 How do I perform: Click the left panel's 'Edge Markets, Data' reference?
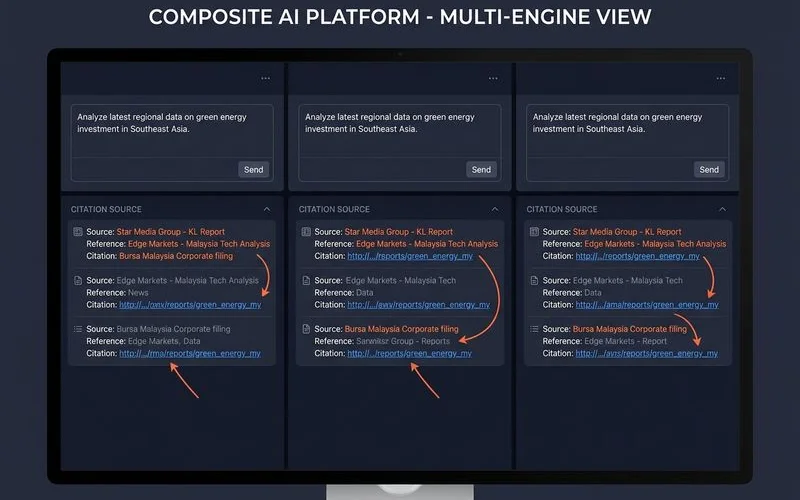164,341
